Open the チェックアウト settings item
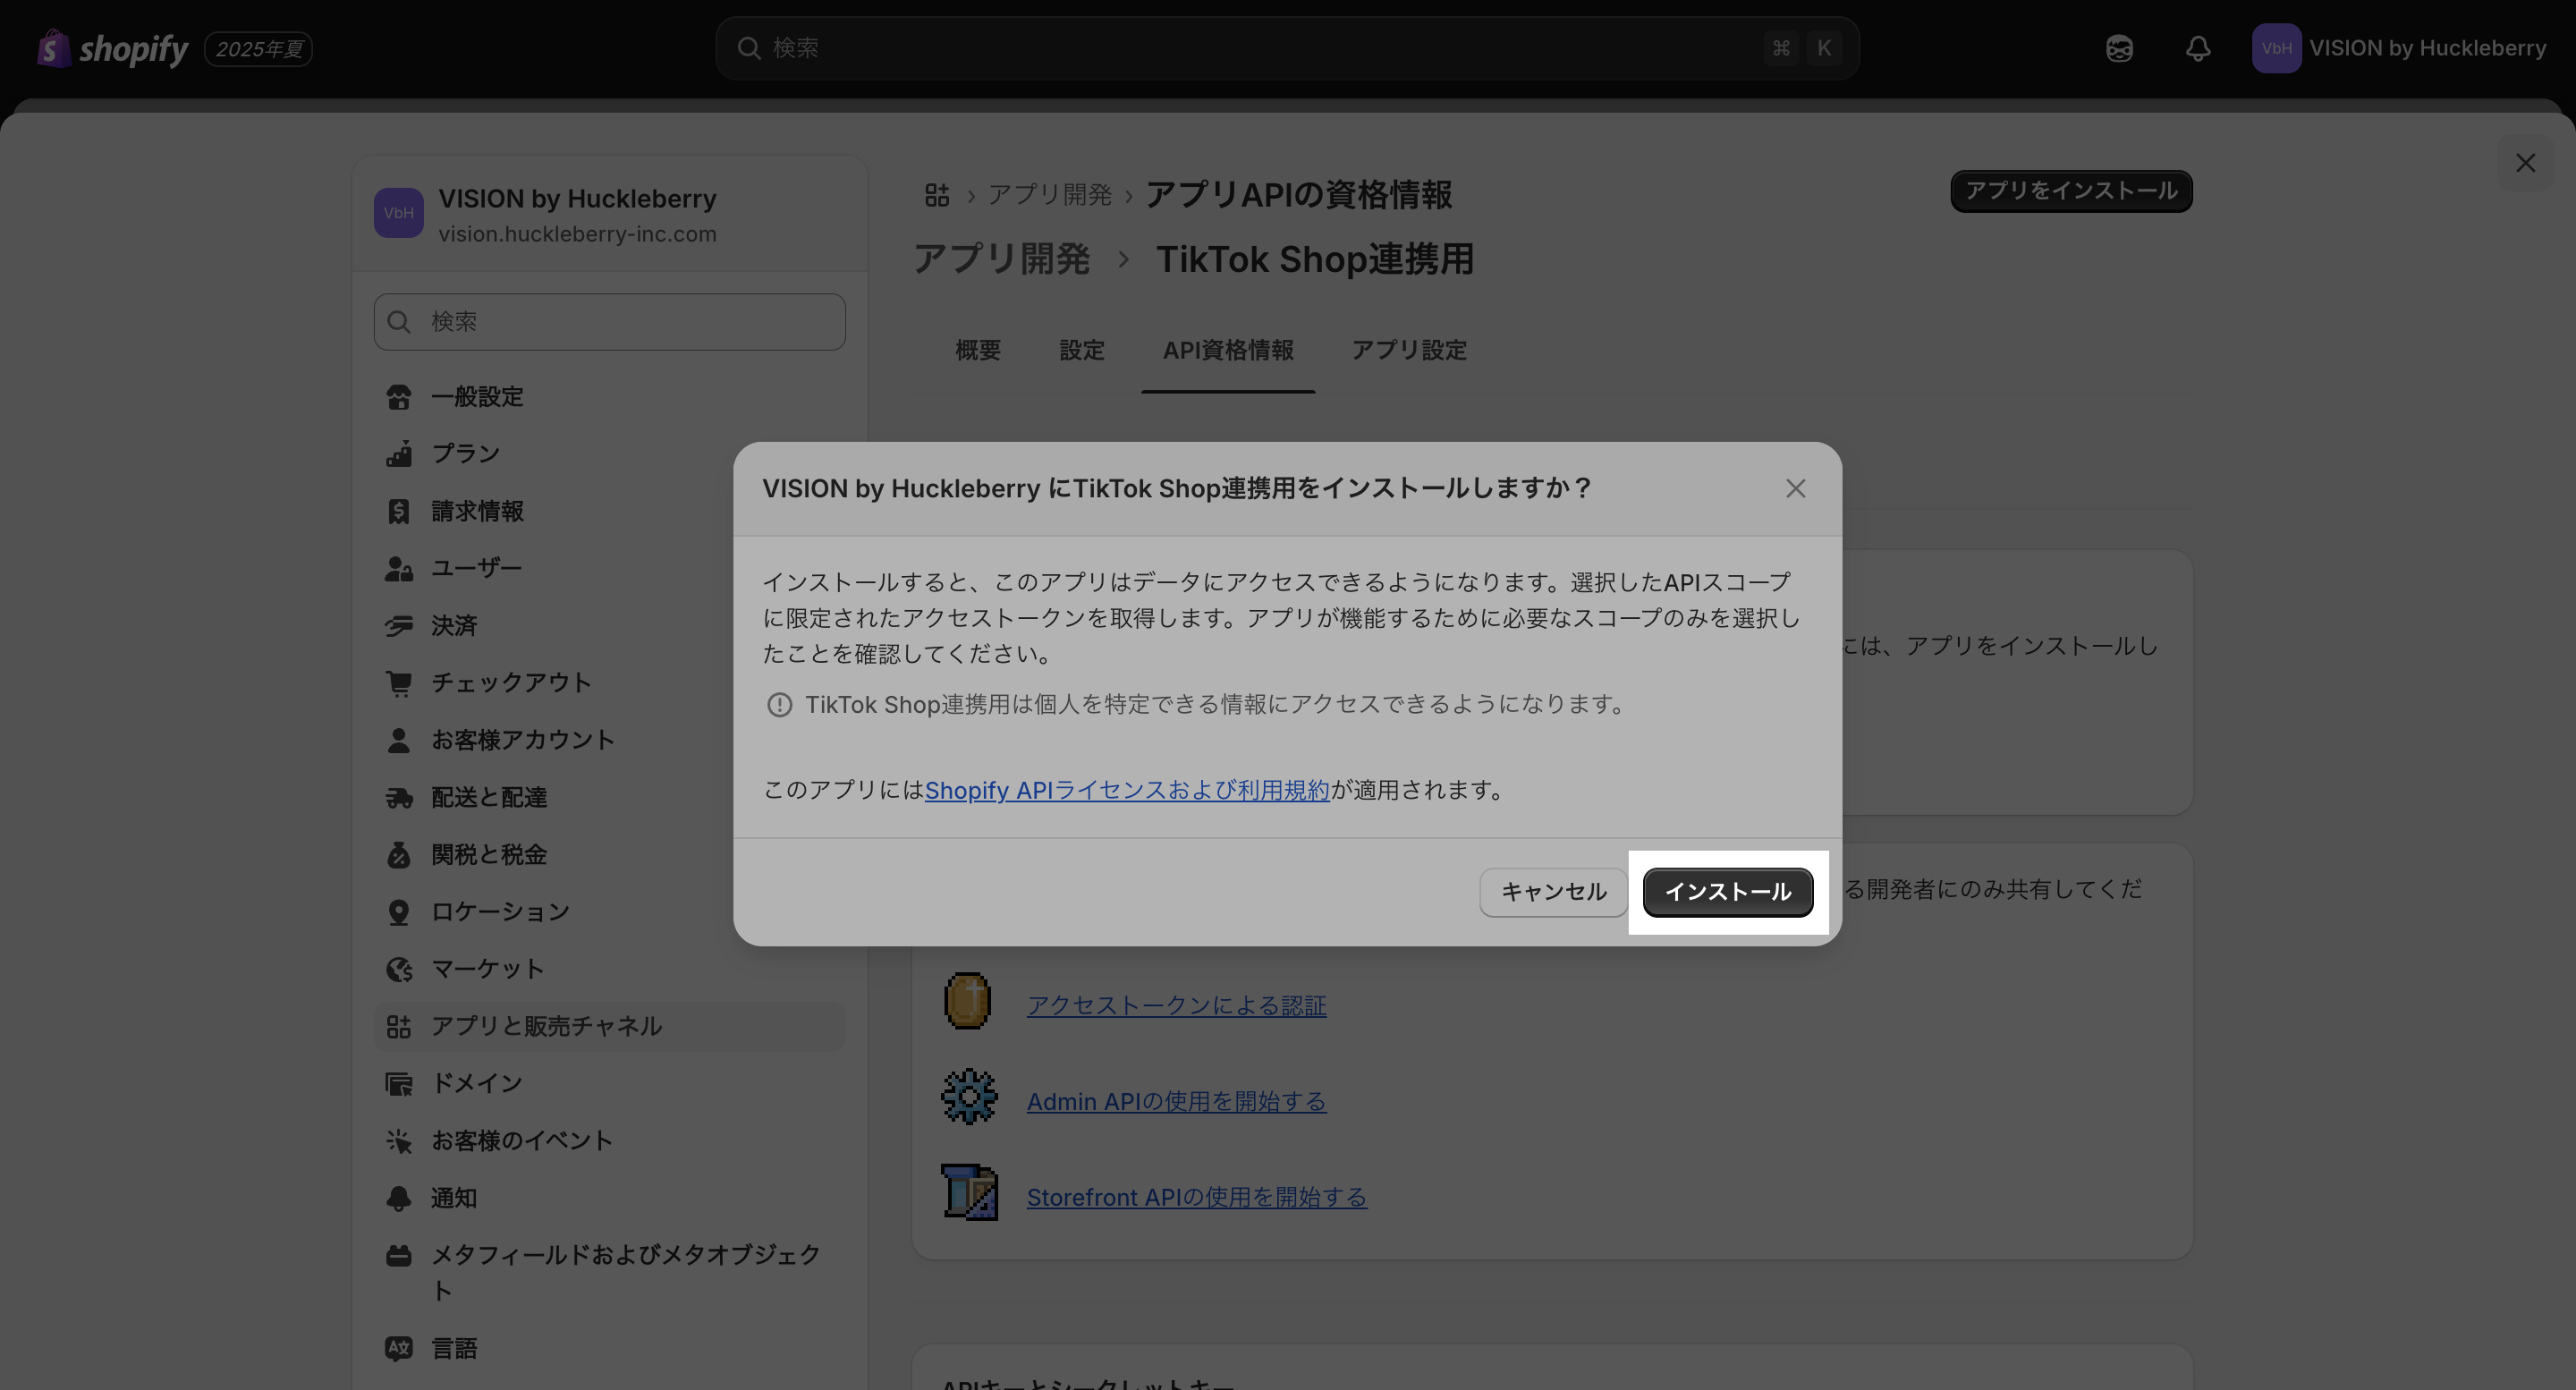 click(x=609, y=682)
